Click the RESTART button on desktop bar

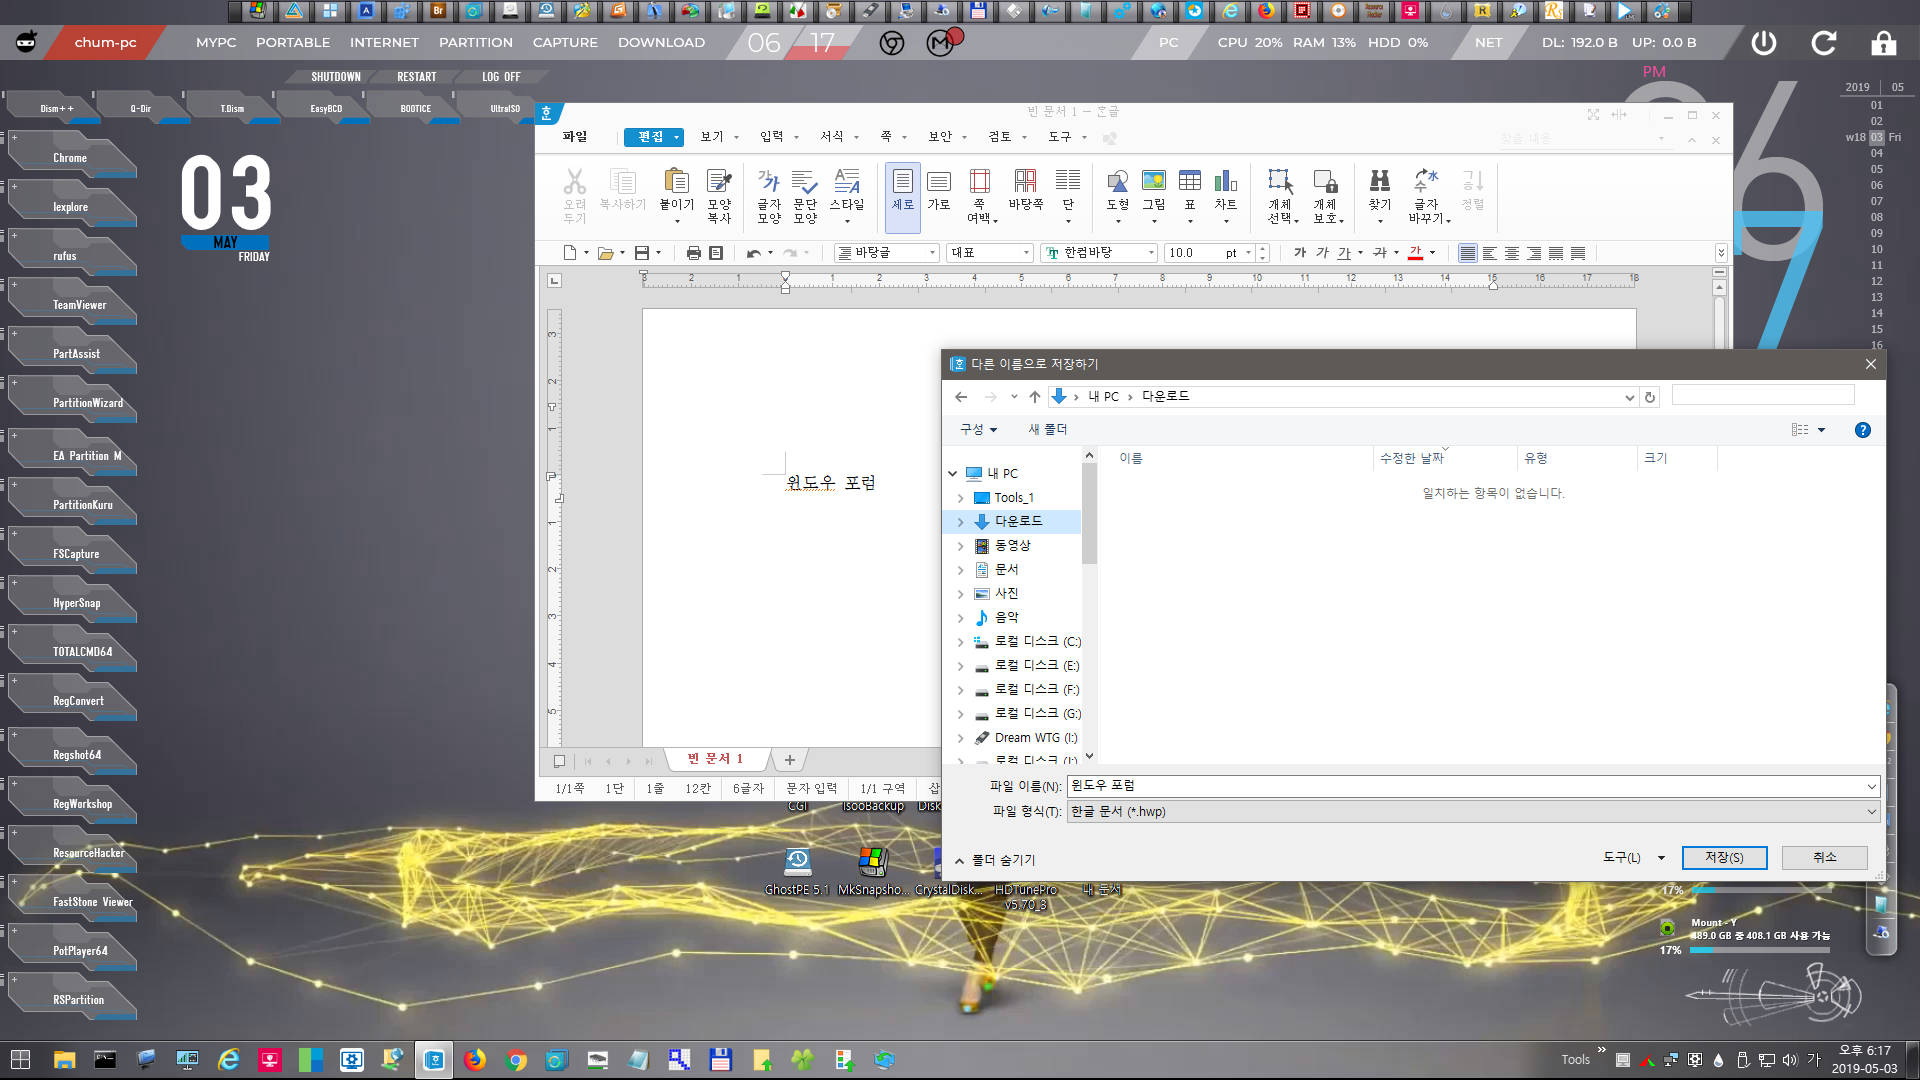tap(416, 77)
